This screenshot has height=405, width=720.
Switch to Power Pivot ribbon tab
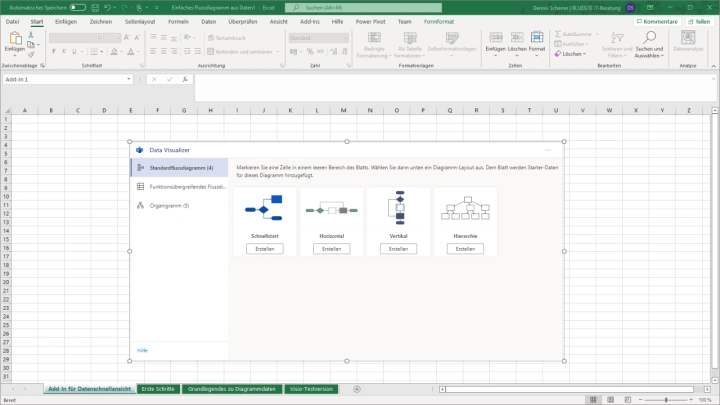point(371,22)
